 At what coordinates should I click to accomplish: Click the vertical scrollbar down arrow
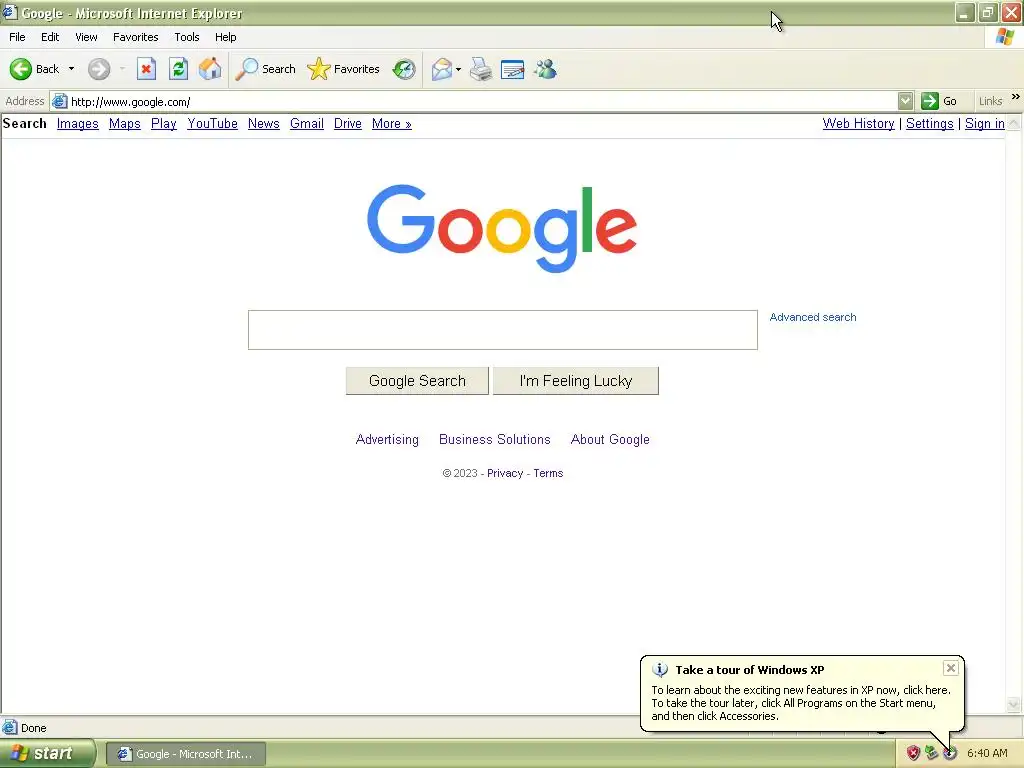click(1014, 704)
